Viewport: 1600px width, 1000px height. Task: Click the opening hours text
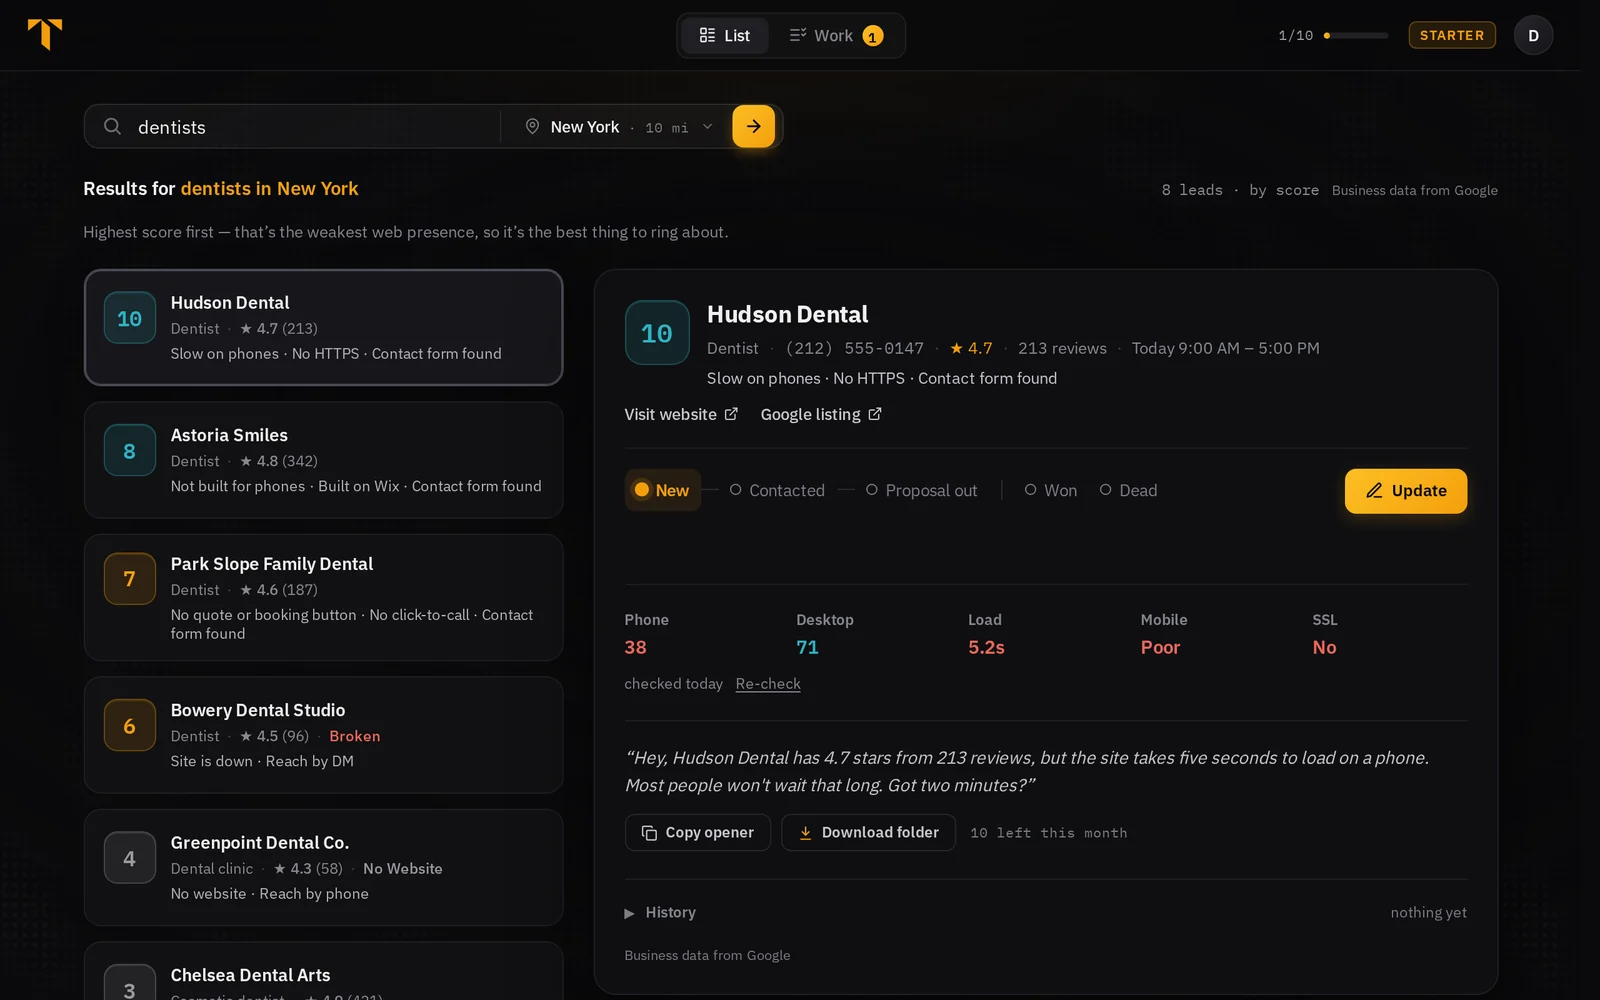coord(1226,348)
